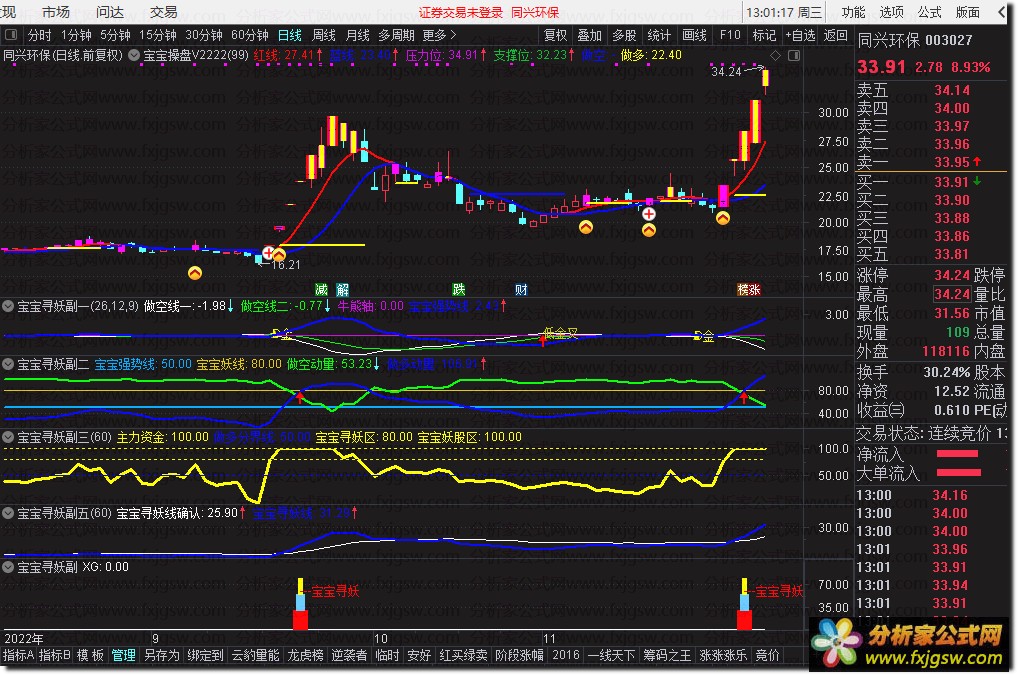Switch to 分时 chart period
This screenshot has height=675, width=1019.
point(39,35)
